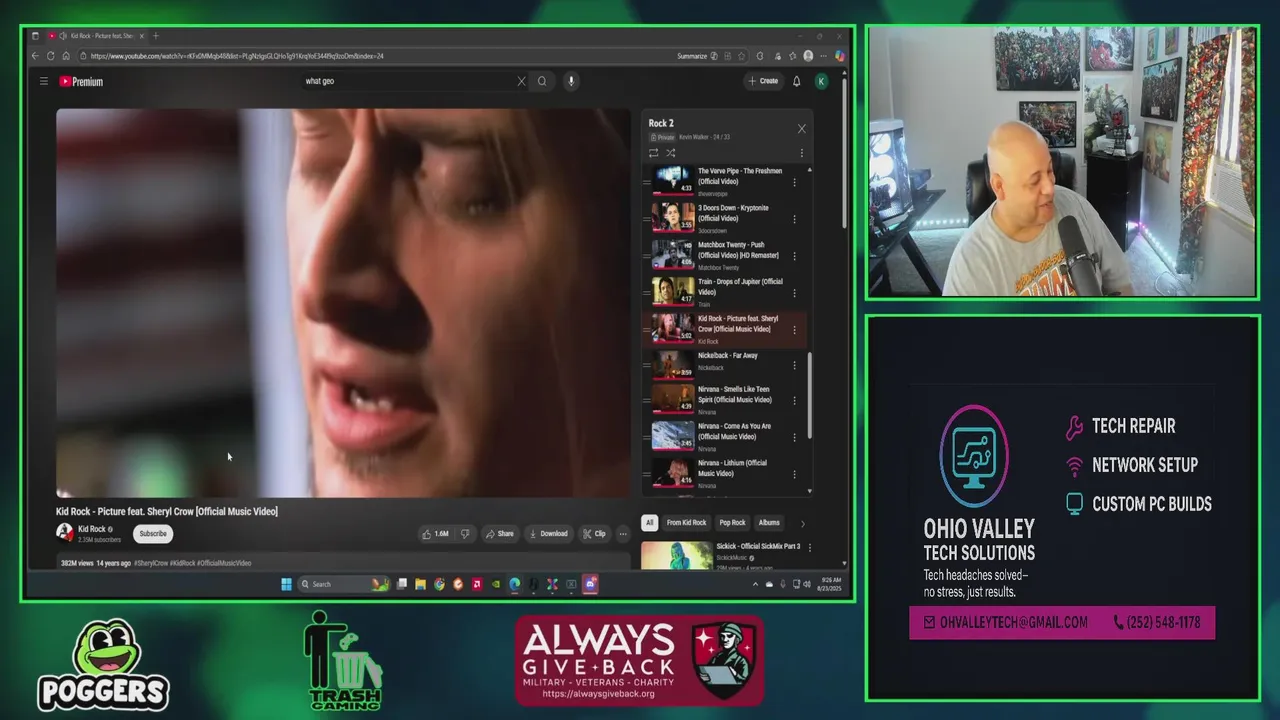Open the YouTube guide hamburger menu
1280x720 pixels.
click(x=44, y=81)
